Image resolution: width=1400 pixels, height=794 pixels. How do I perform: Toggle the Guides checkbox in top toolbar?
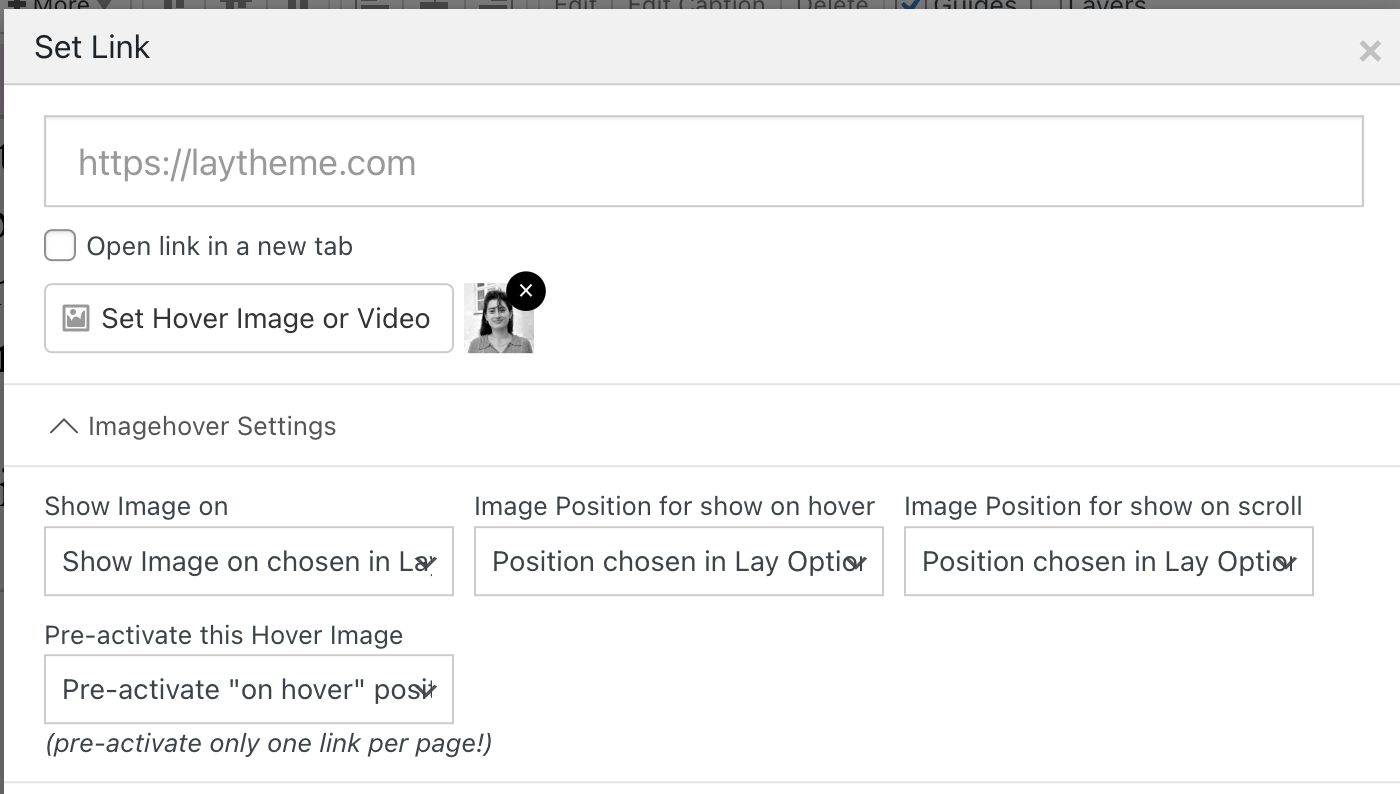coord(909,5)
